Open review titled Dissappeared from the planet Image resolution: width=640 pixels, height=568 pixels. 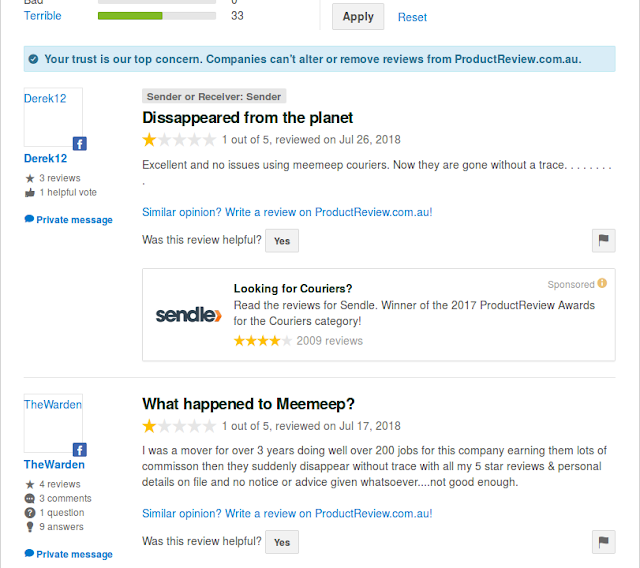[247, 118]
